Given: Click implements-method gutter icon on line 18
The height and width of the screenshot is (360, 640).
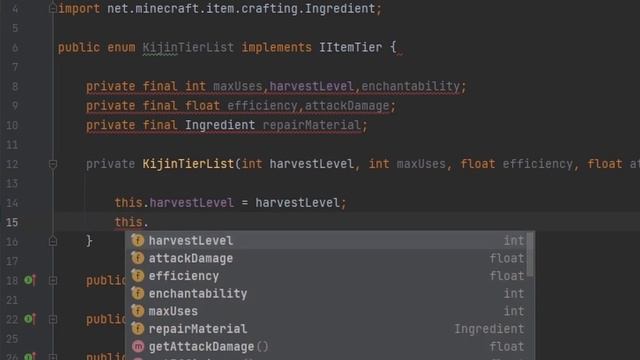Looking at the screenshot, I should 30,280.
